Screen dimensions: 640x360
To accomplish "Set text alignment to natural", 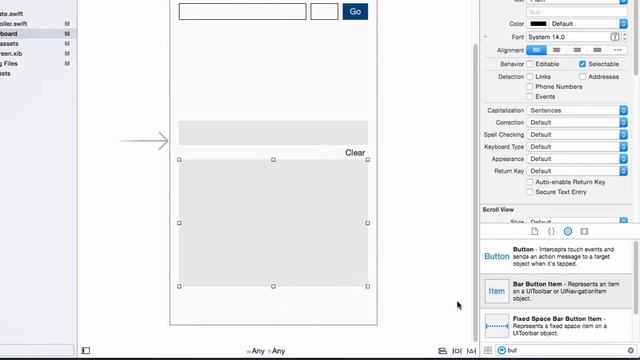I will click(618, 50).
